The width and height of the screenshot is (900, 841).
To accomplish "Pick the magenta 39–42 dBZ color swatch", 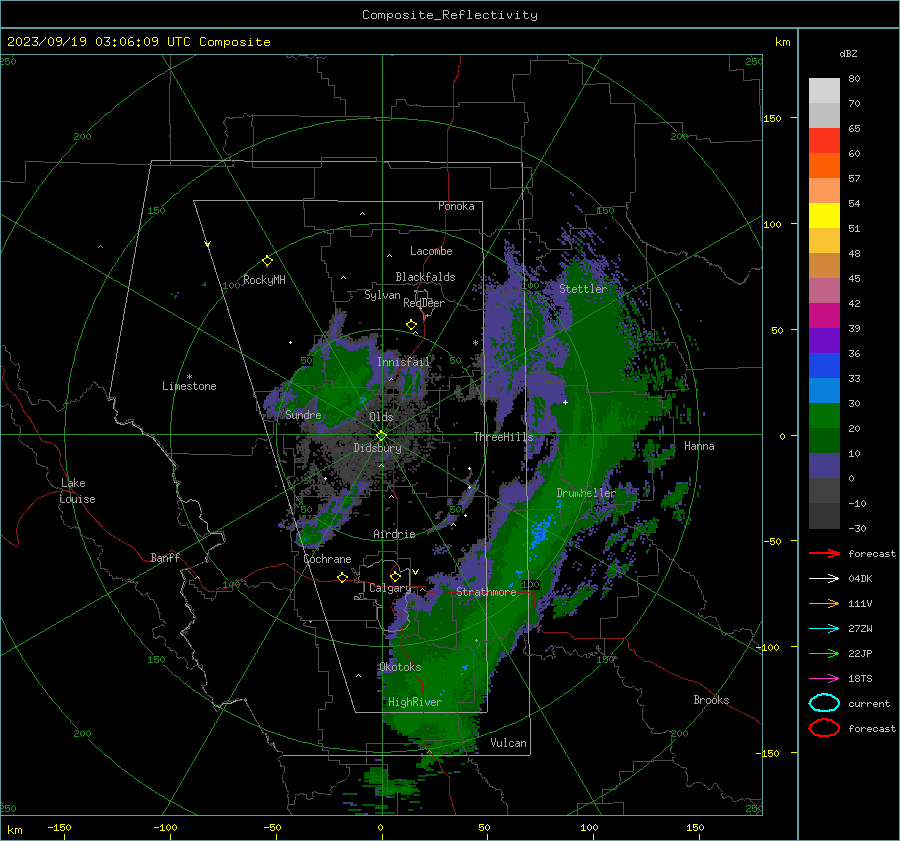I will point(824,316).
